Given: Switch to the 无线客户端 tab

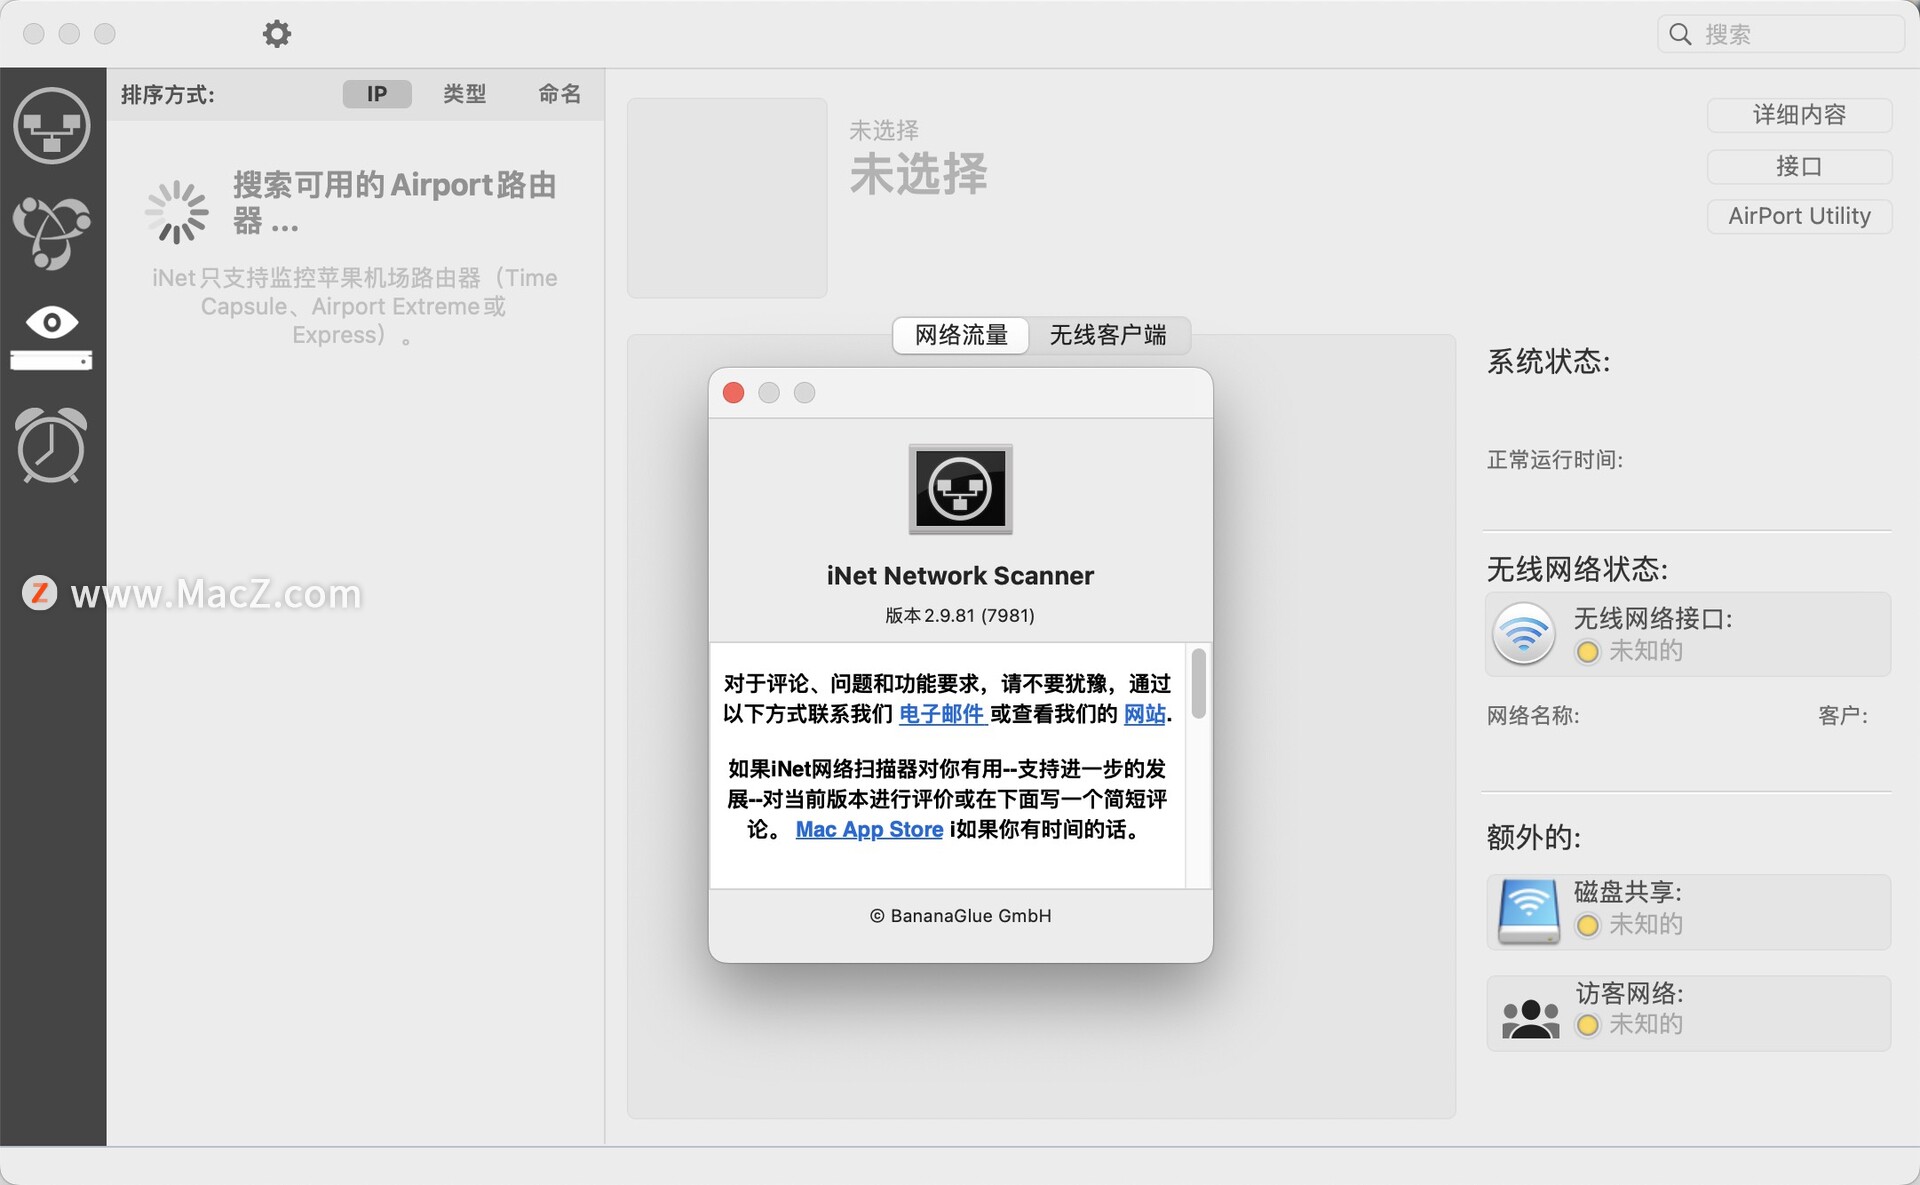Looking at the screenshot, I should click(1108, 335).
